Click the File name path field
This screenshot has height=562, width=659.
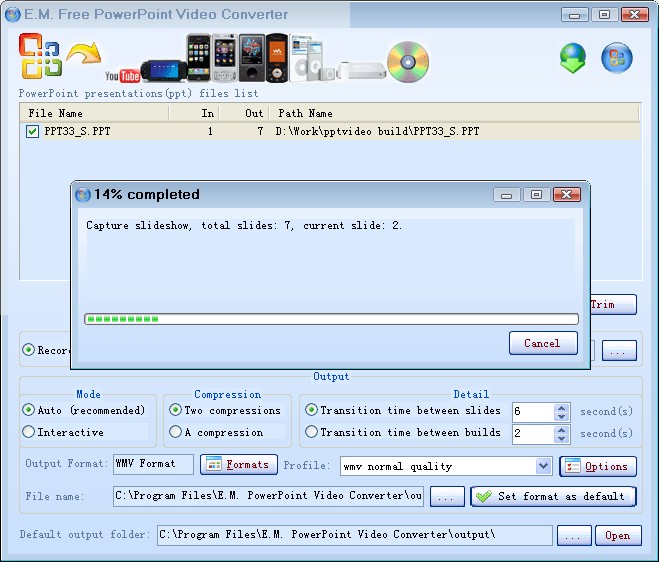tap(268, 496)
